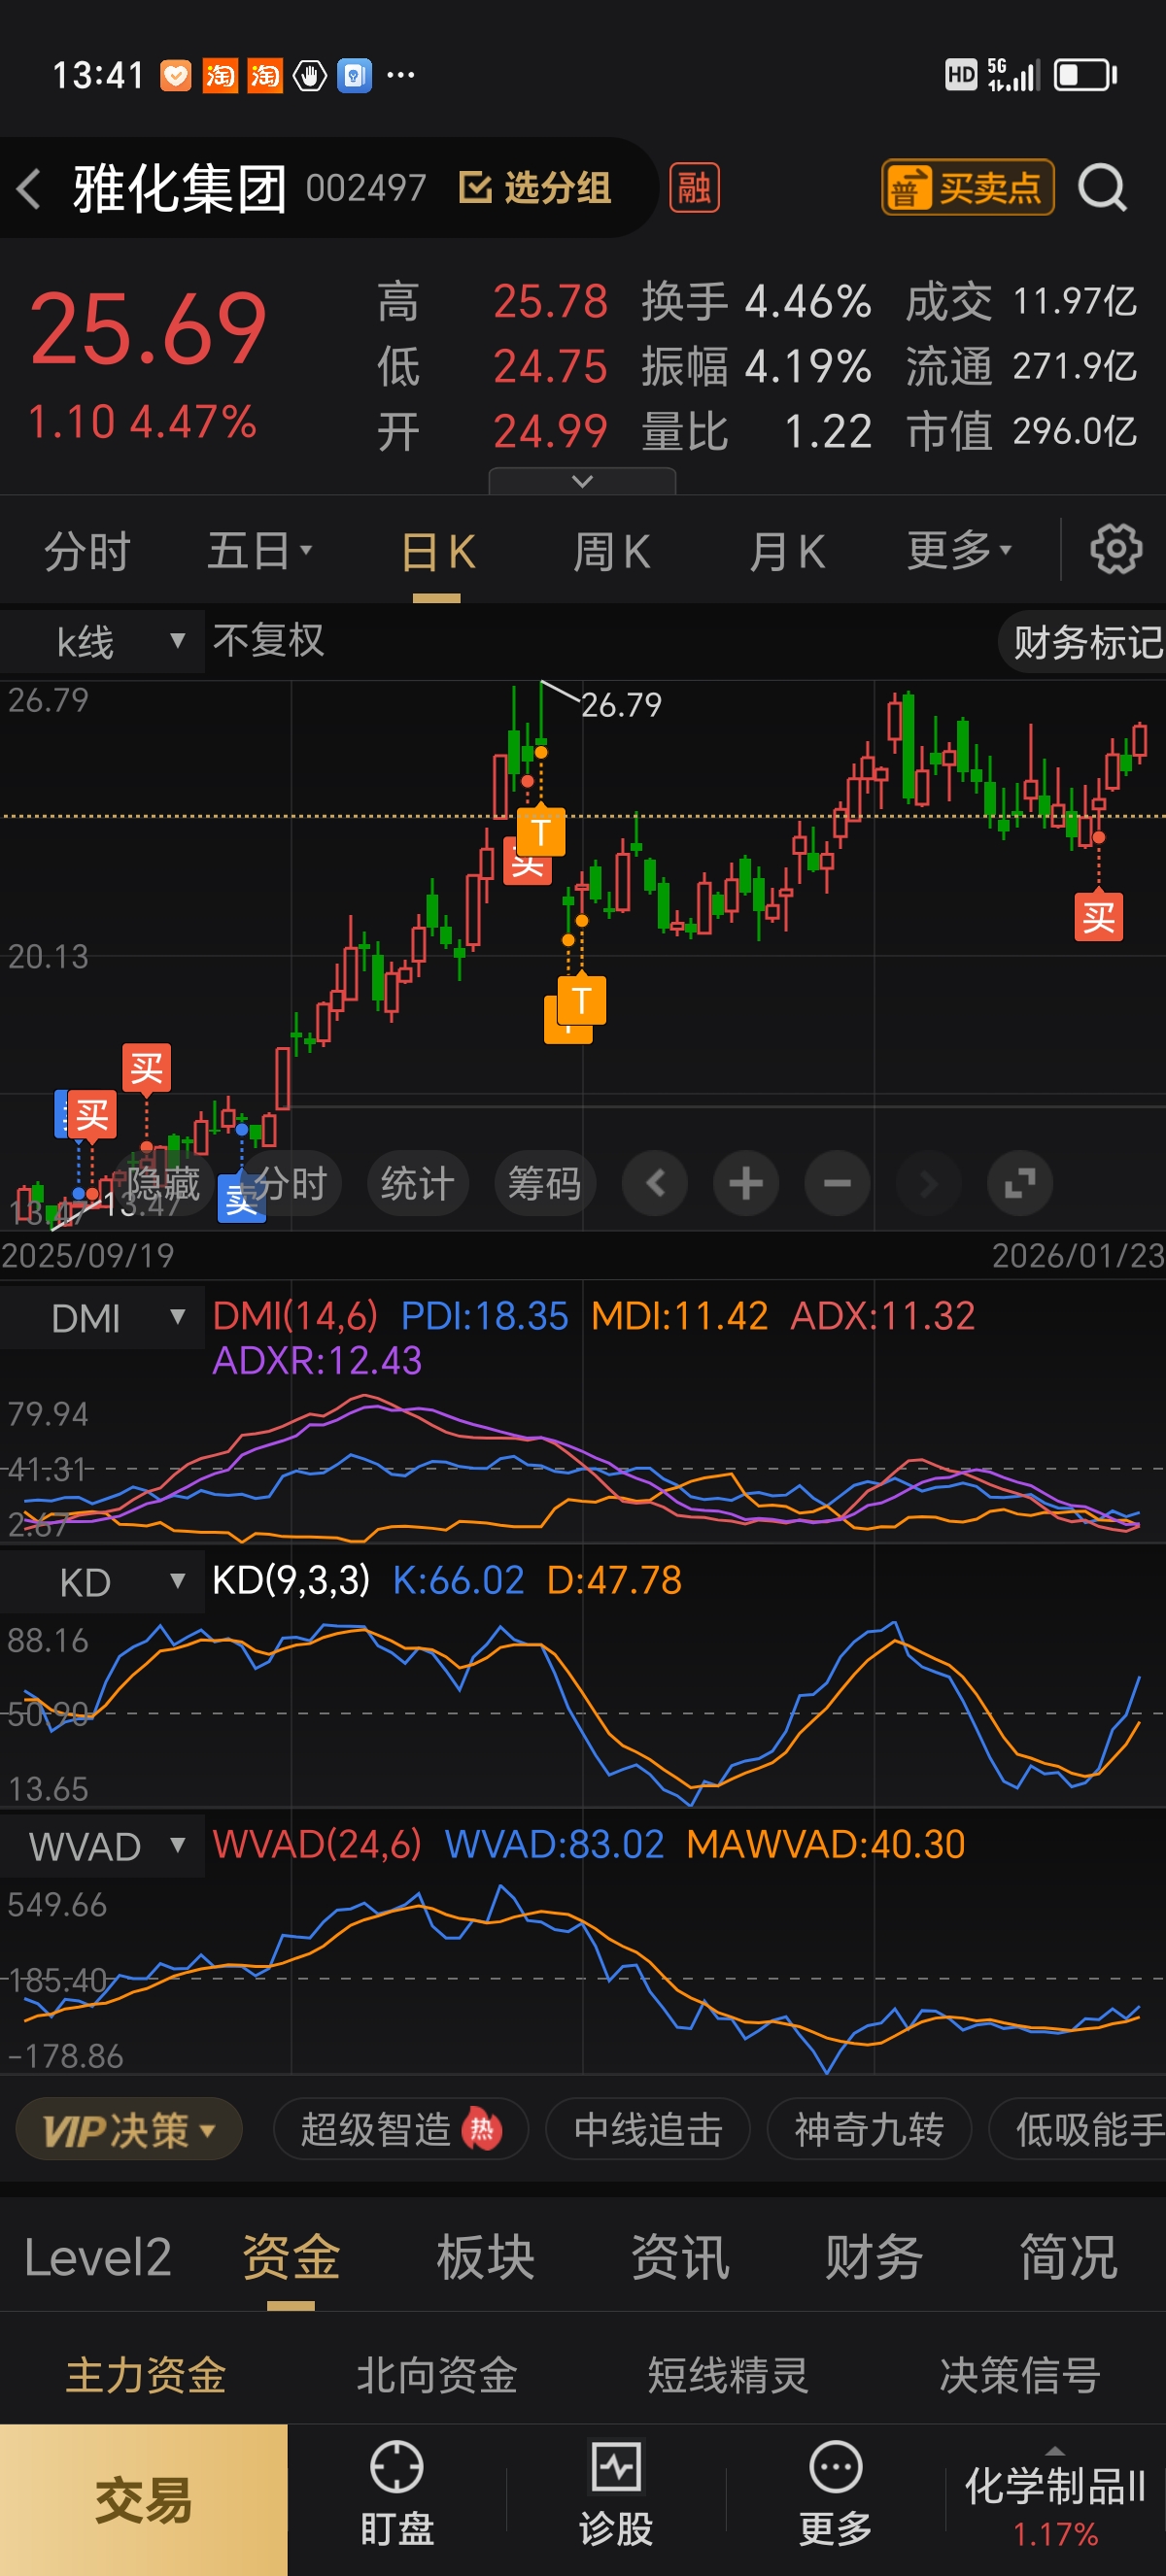The height and width of the screenshot is (2576, 1166).
Task: Switch to the 周K tab
Action: coord(611,551)
